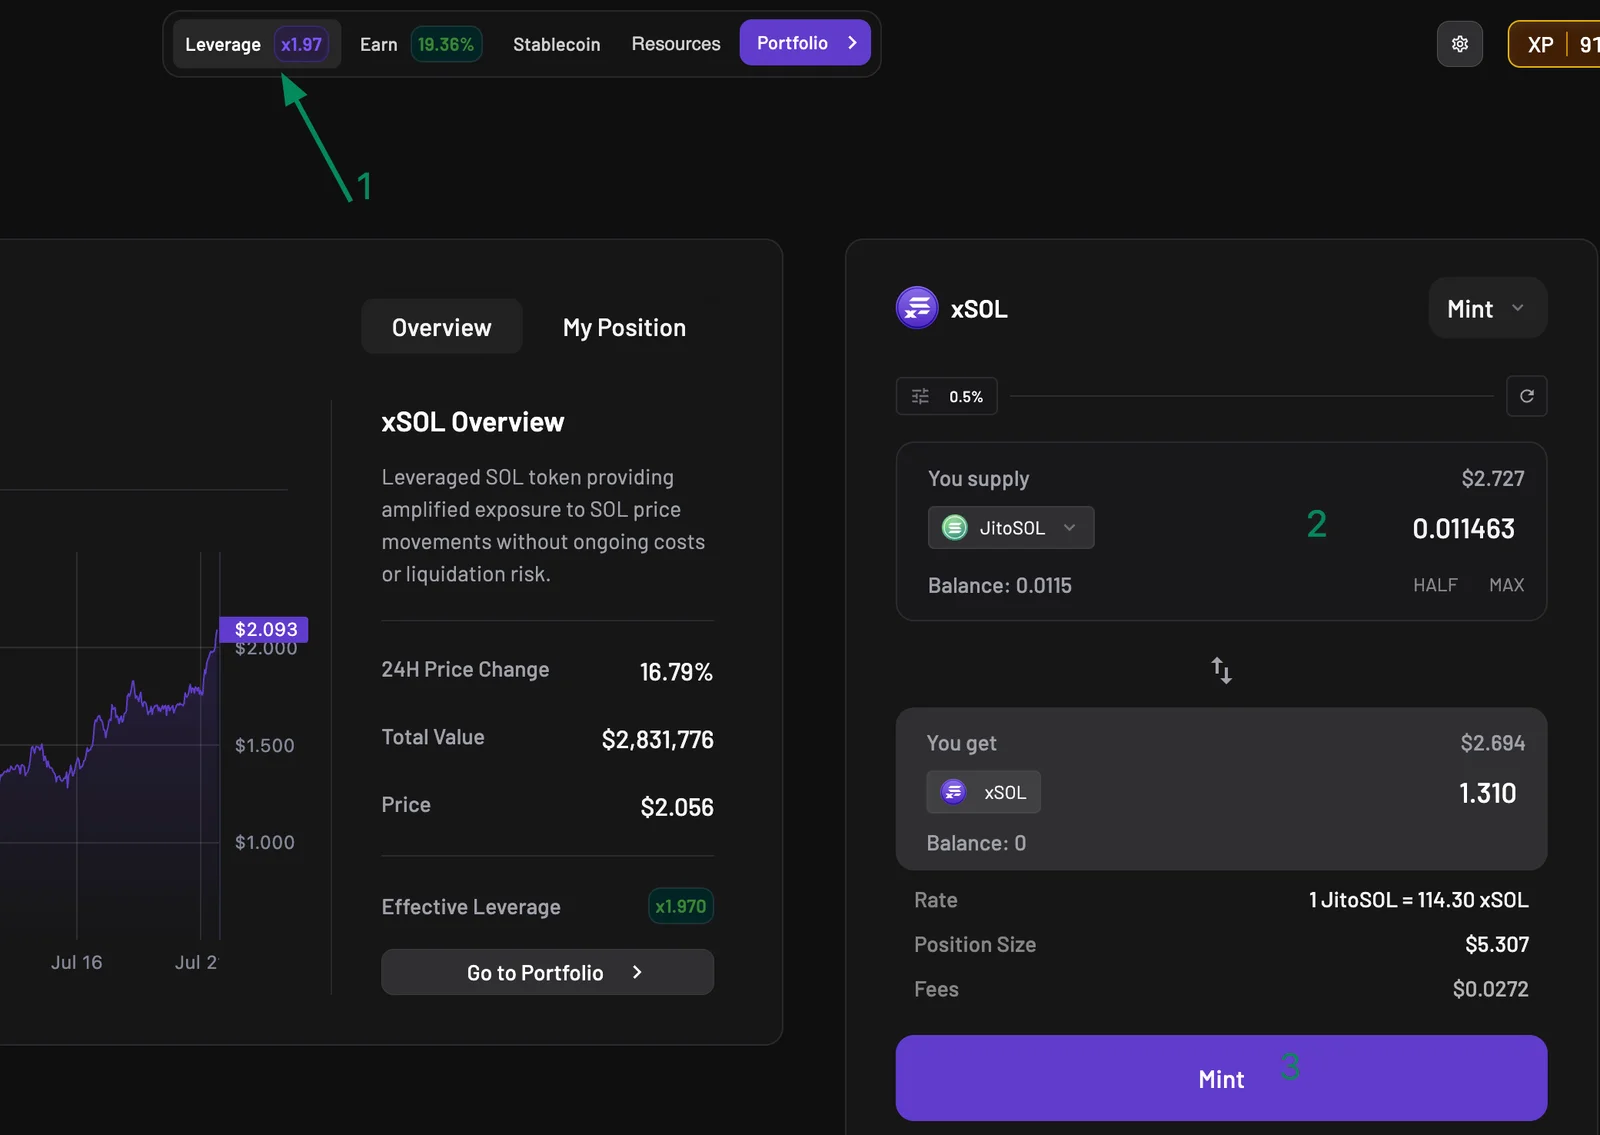Open the Resources menu
Viewport: 1600px width, 1135px height.
(x=675, y=44)
